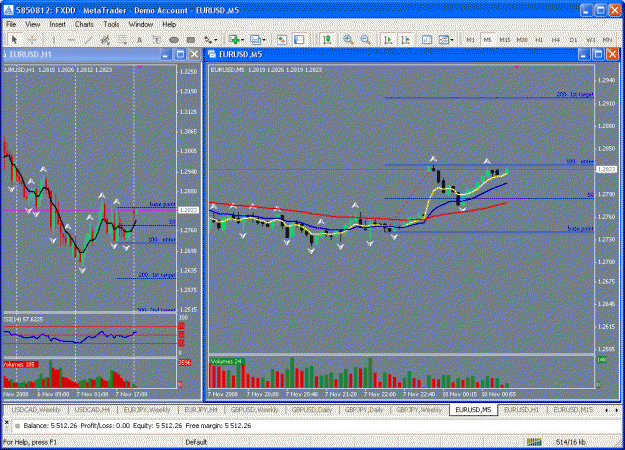625x450 pixels.
Task: Choose the equidistant channel tool
Action: (105, 39)
